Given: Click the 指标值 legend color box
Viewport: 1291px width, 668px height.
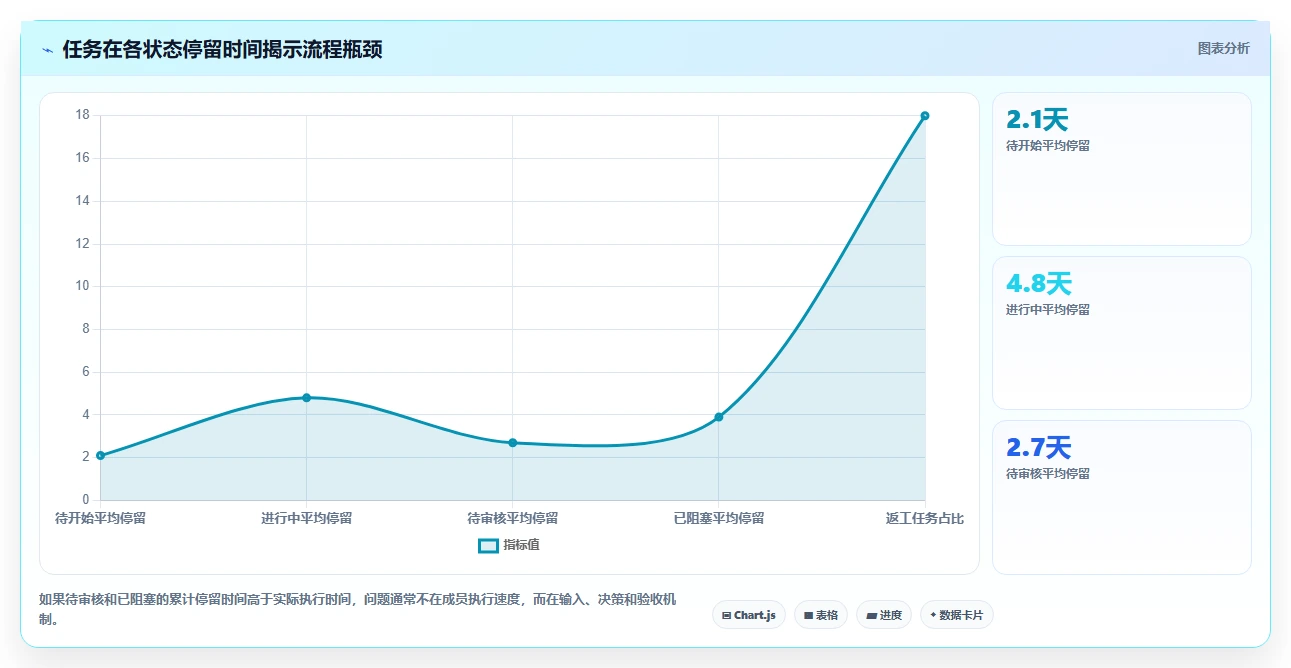Looking at the screenshot, I should pos(488,545).
